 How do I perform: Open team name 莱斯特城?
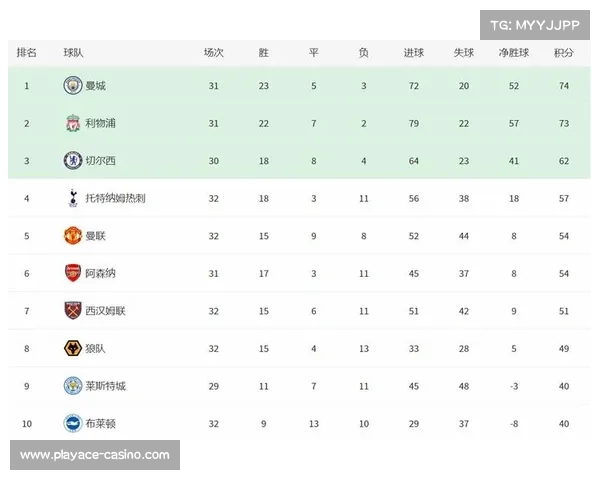[105, 386]
